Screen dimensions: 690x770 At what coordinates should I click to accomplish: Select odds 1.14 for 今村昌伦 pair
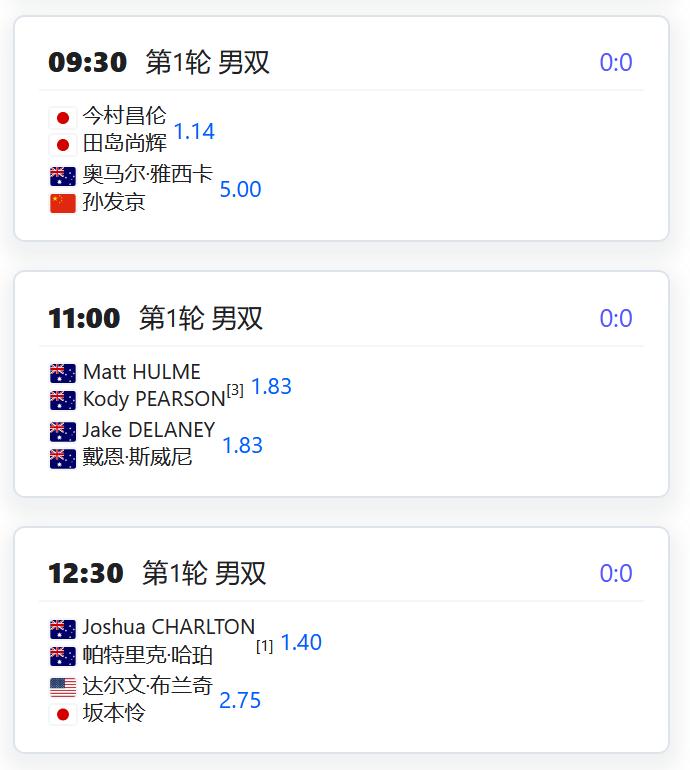click(x=194, y=132)
